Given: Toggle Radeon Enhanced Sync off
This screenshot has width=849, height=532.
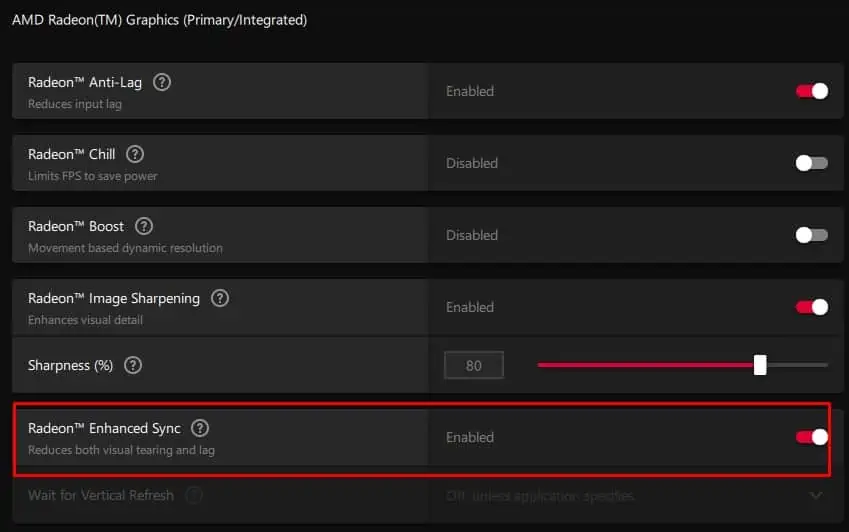Looking at the screenshot, I should click(x=811, y=437).
